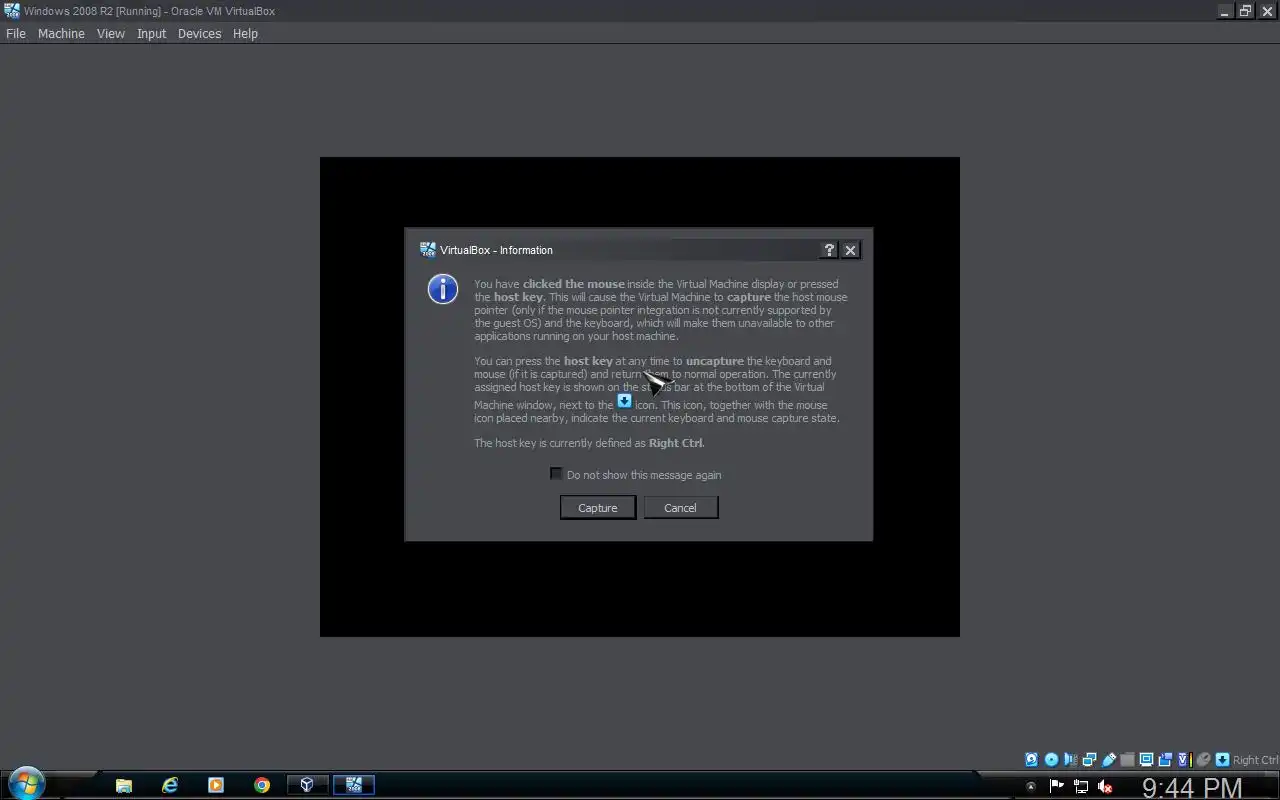The height and width of the screenshot is (800, 1280).
Task: Click the VirtualBox window title bar icon
Action: point(12,11)
